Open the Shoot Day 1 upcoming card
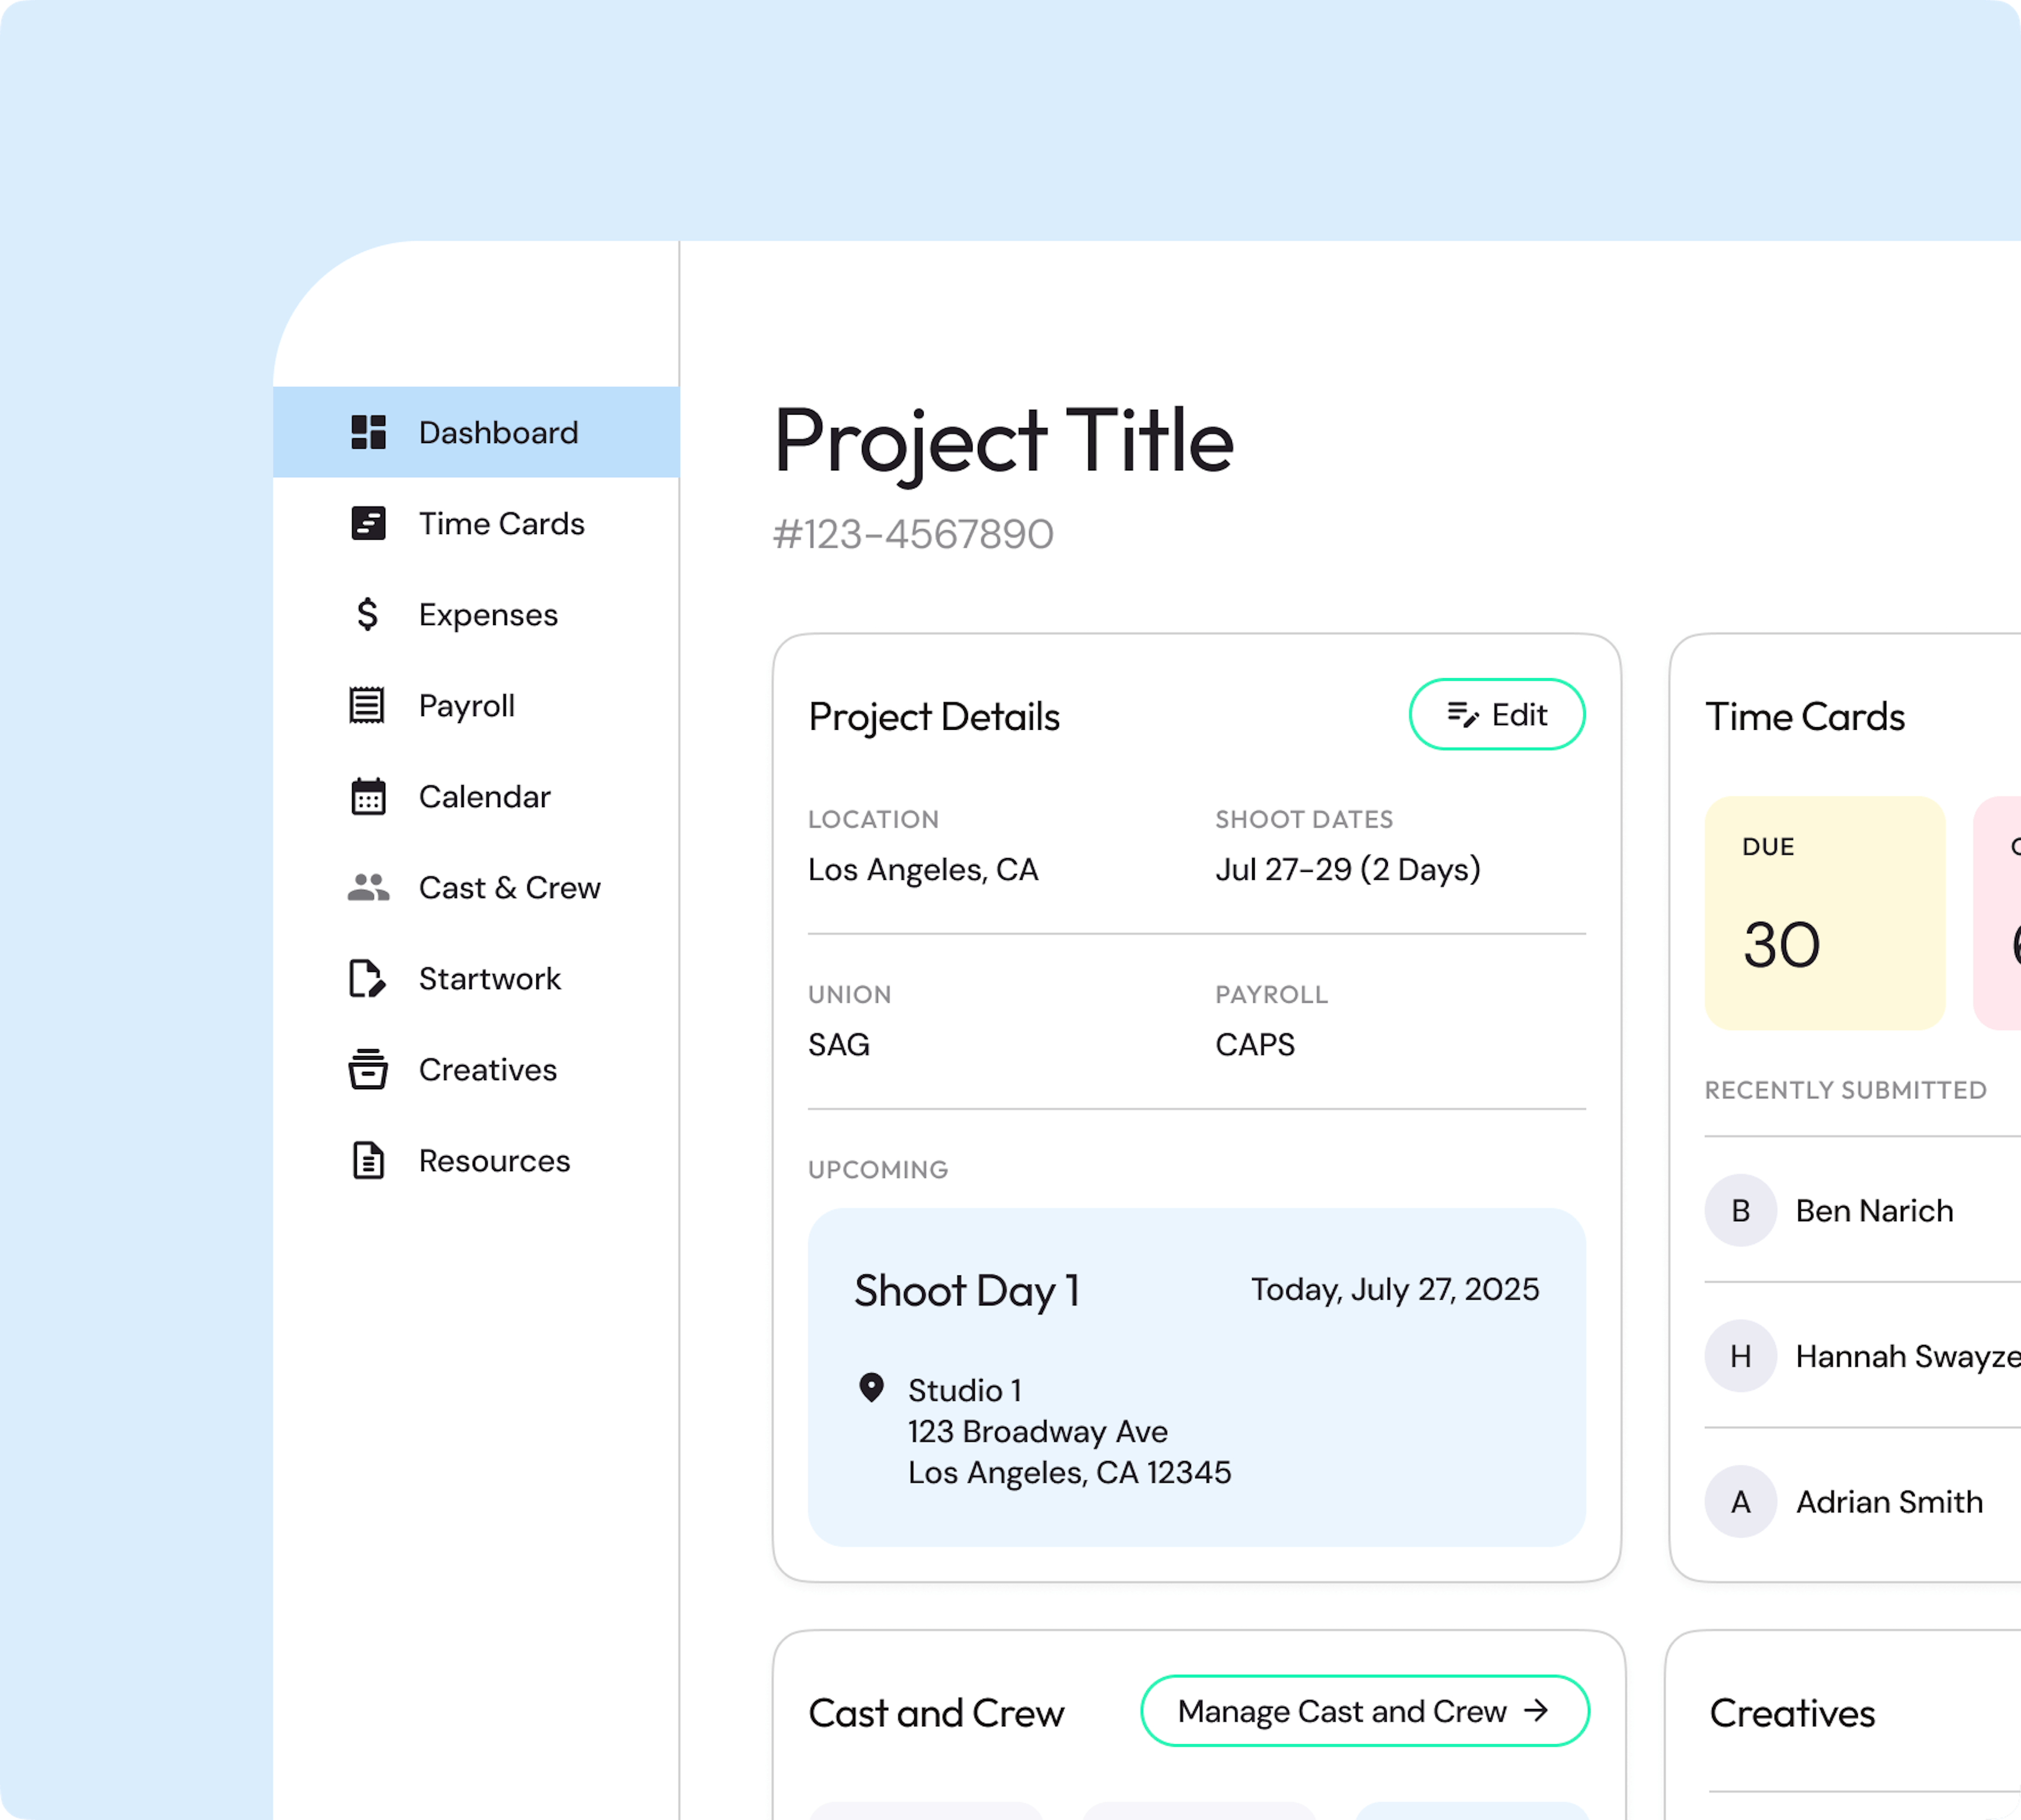This screenshot has height=1820, width=2021. click(1197, 1378)
